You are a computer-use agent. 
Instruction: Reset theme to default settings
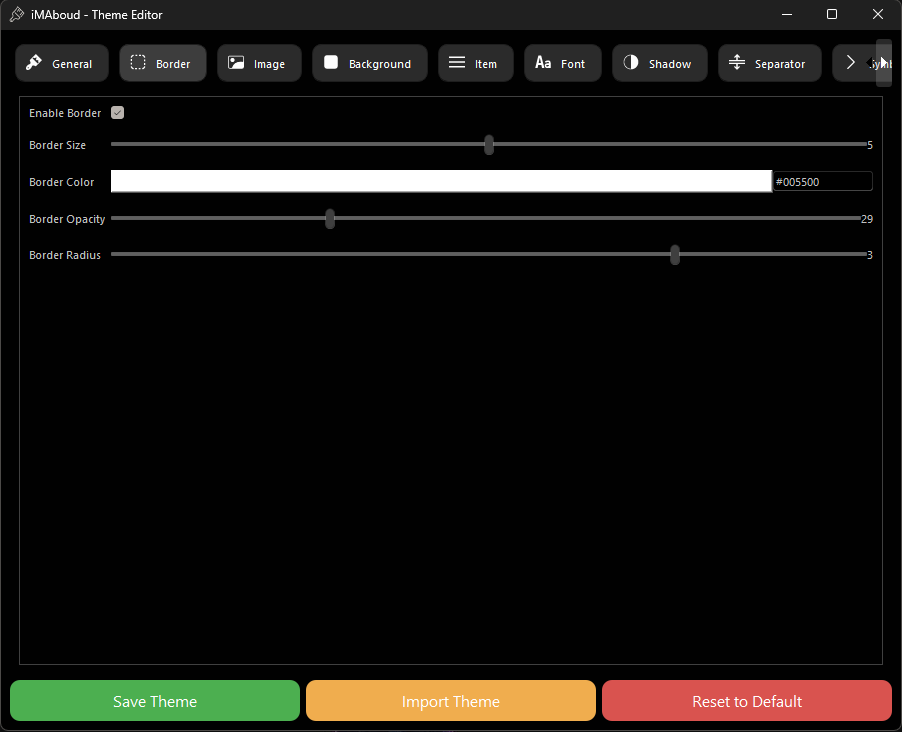pos(746,700)
